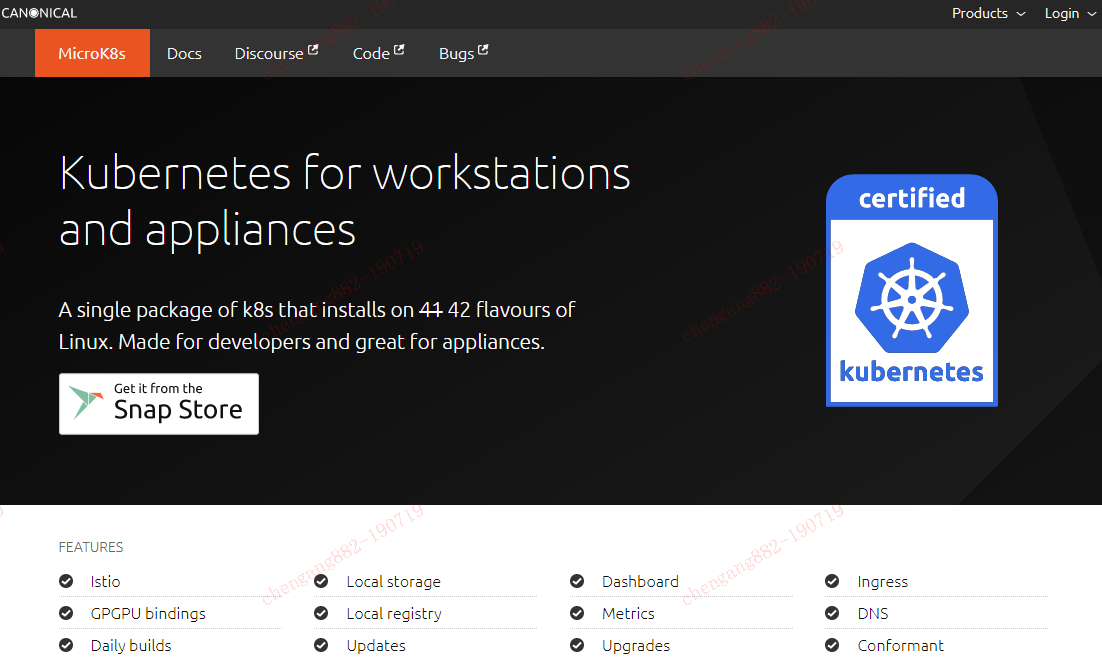The height and width of the screenshot is (666, 1102).
Task: Open the Canonical logo link
Action: (x=39, y=13)
